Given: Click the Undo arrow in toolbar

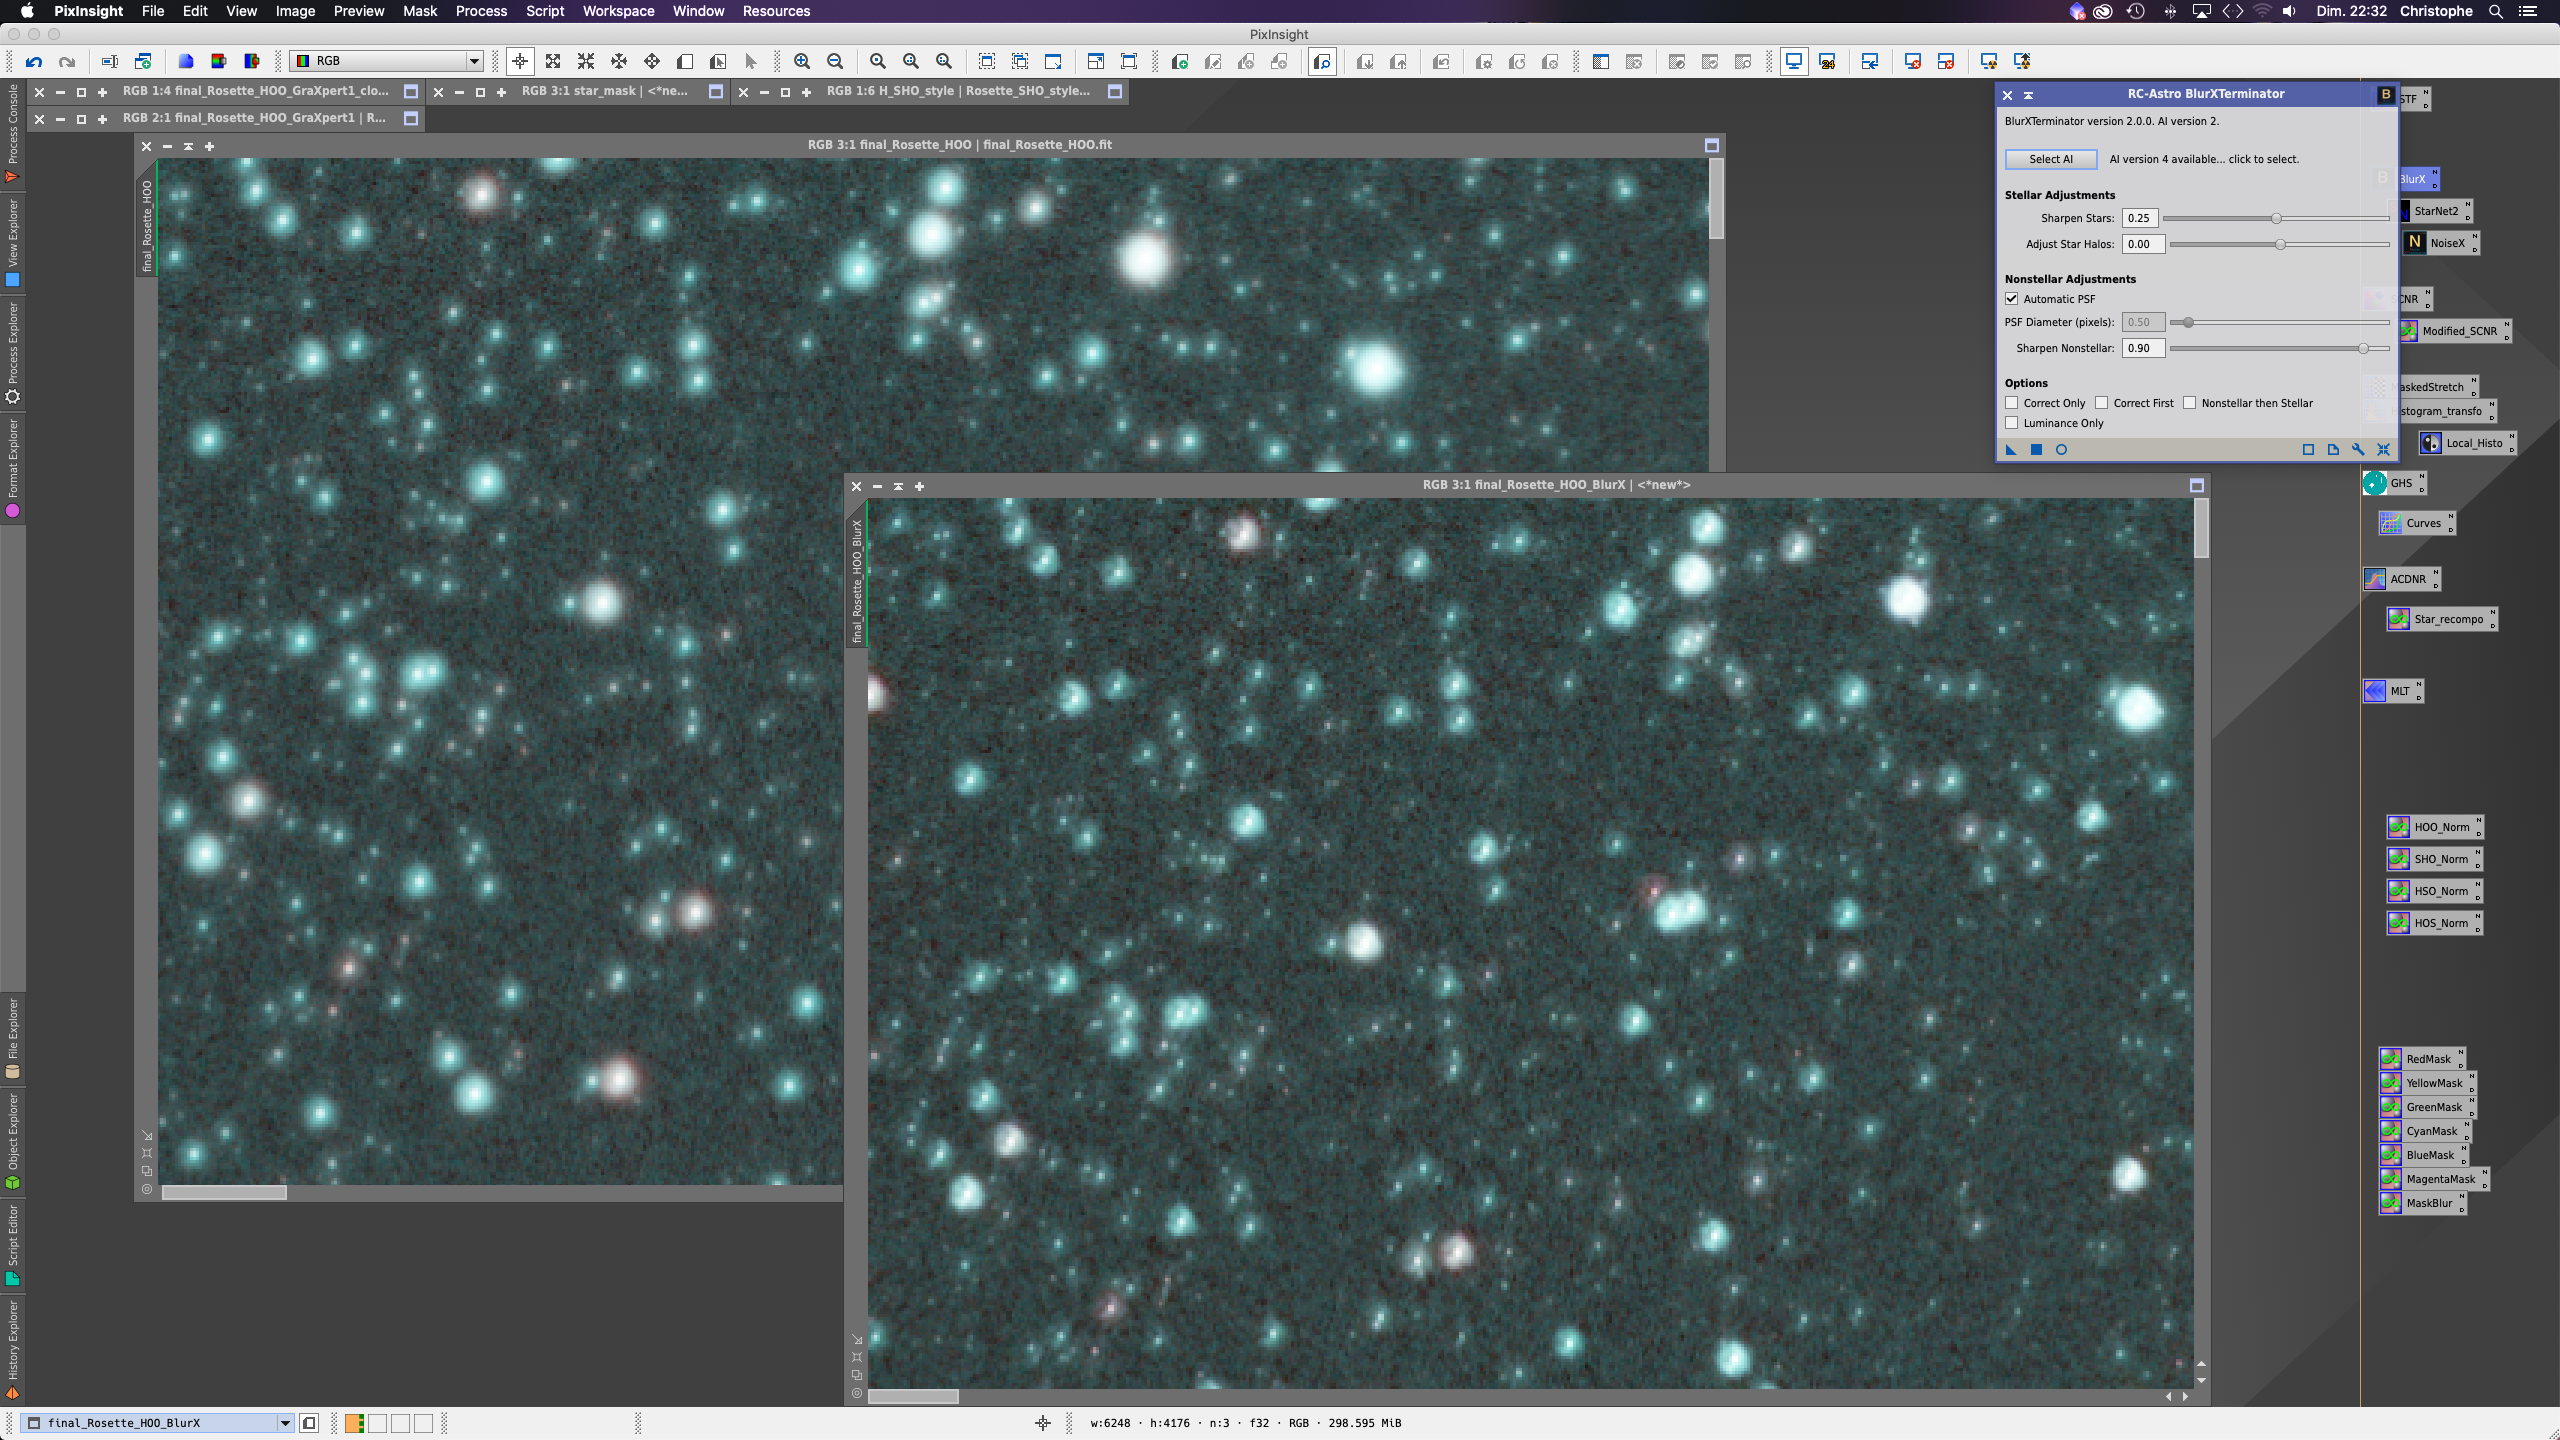Looking at the screenshot, I should (34, 61).
